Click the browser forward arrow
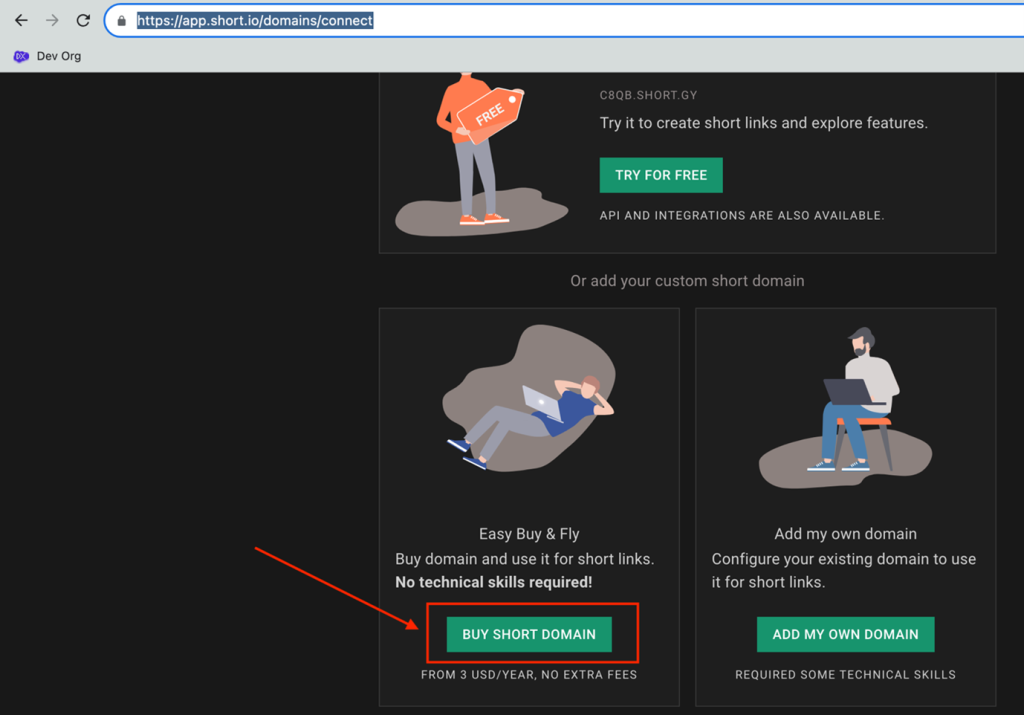The height and width of the screenshot is (715, 1024). [52, 20]
